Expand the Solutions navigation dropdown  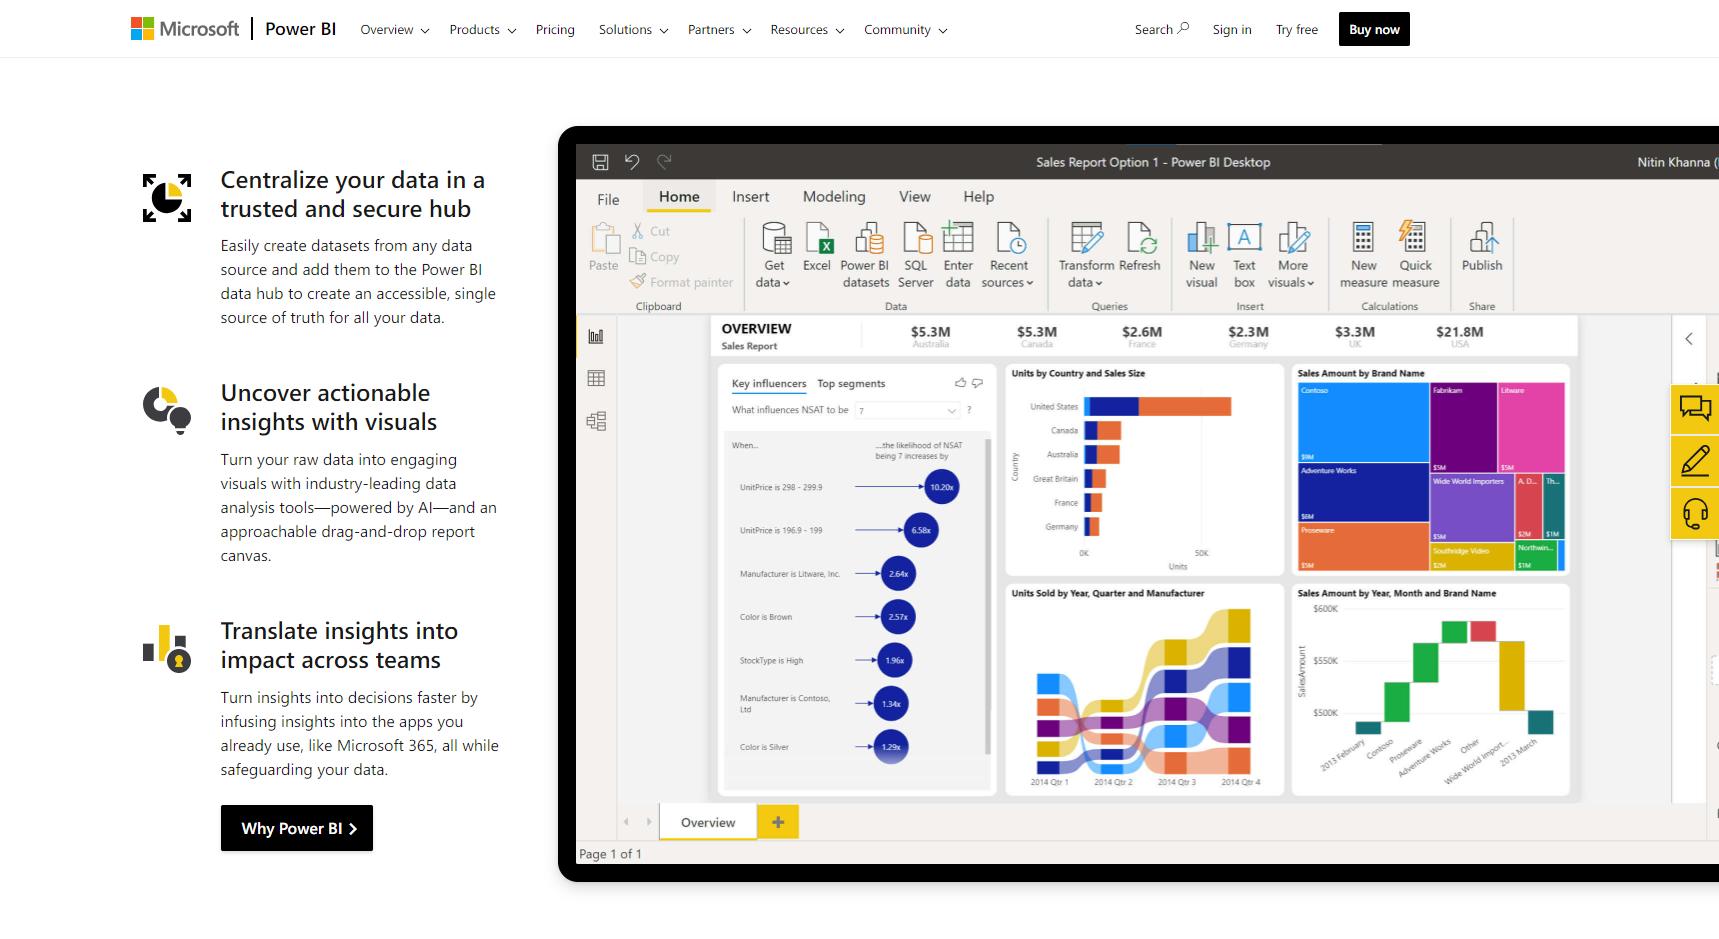633,30
